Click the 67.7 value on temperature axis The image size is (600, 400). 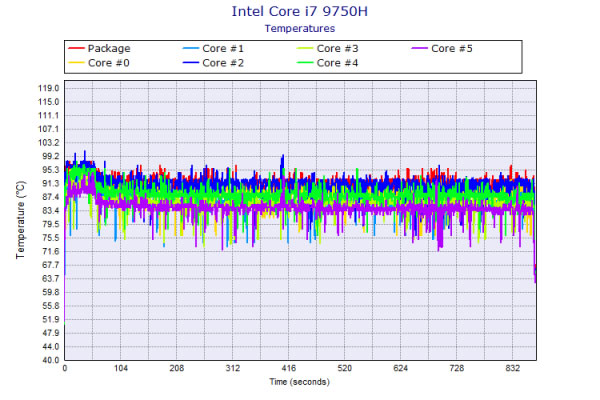click(51, 265)
